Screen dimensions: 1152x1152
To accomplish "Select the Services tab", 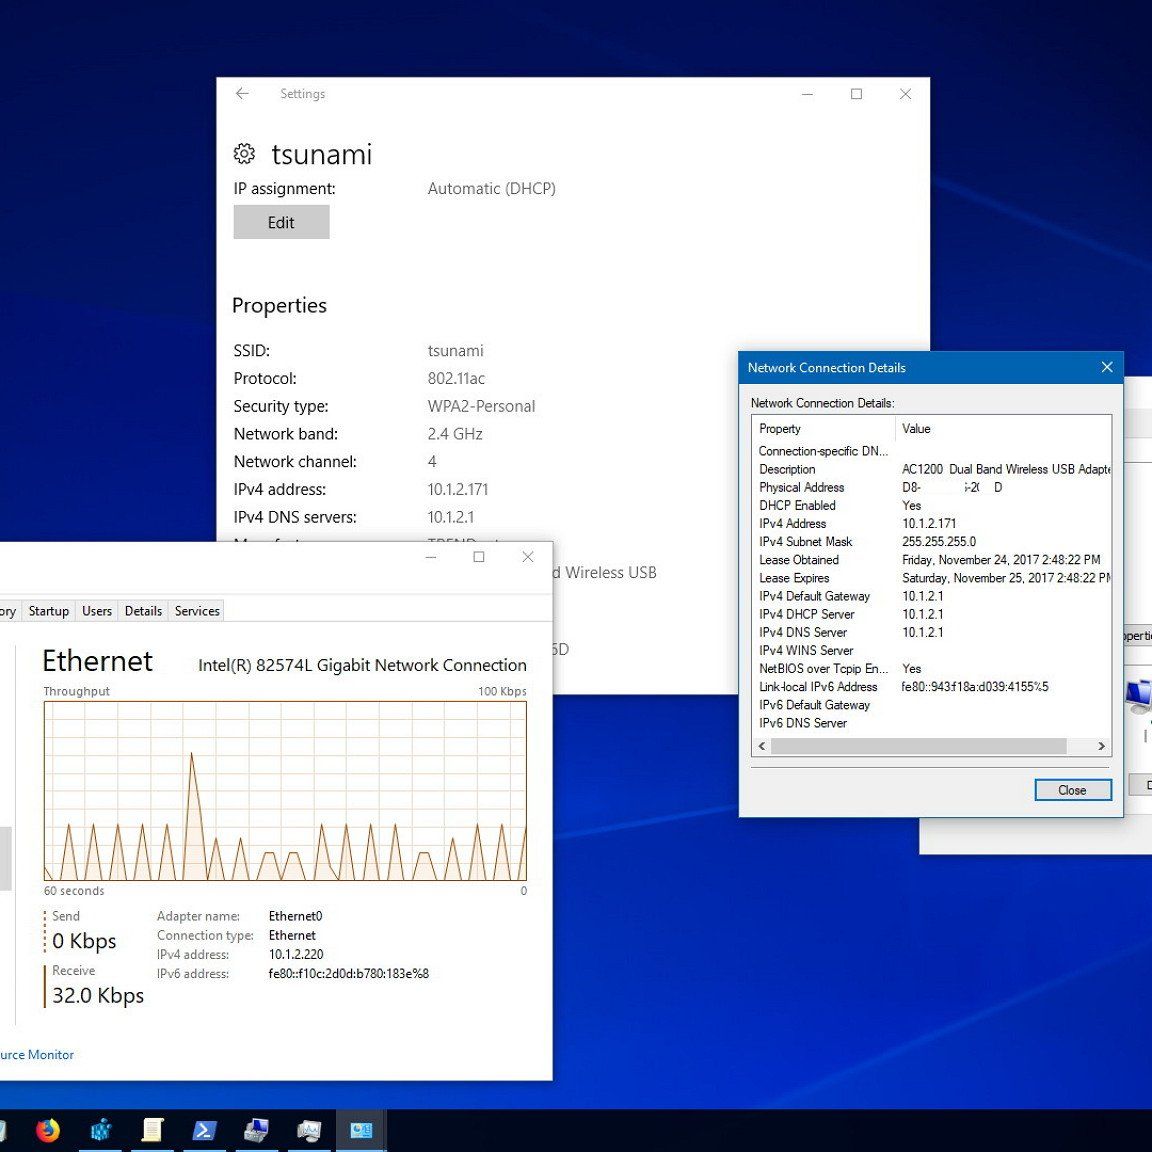I will coord(197,611).
